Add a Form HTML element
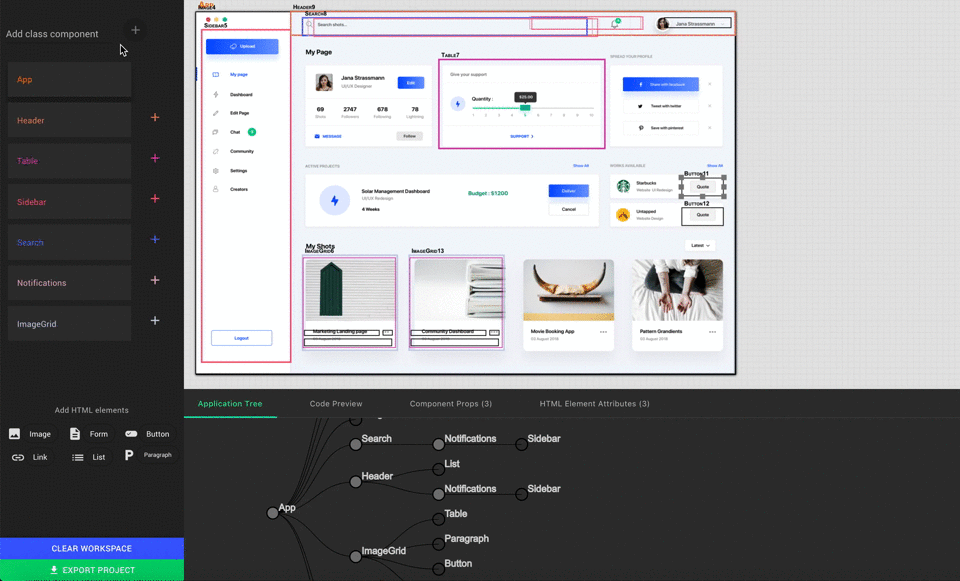This screenshot has height=581, width=960. [x=89, y=434]
